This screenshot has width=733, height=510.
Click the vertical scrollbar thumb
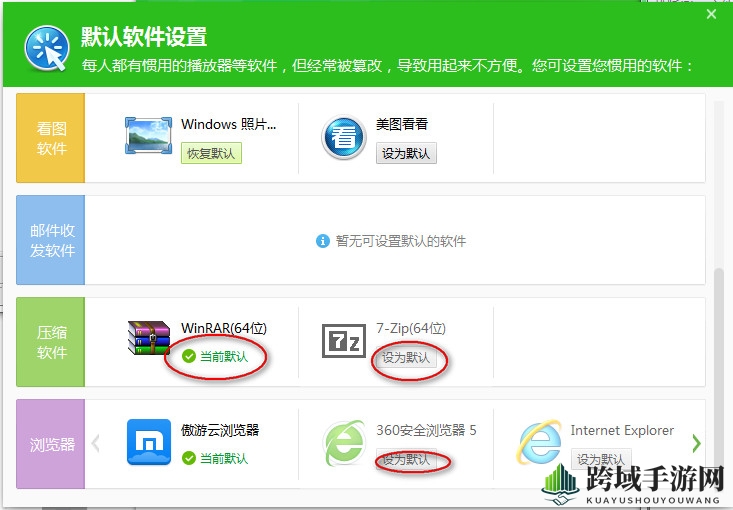(x=719, y=379)
